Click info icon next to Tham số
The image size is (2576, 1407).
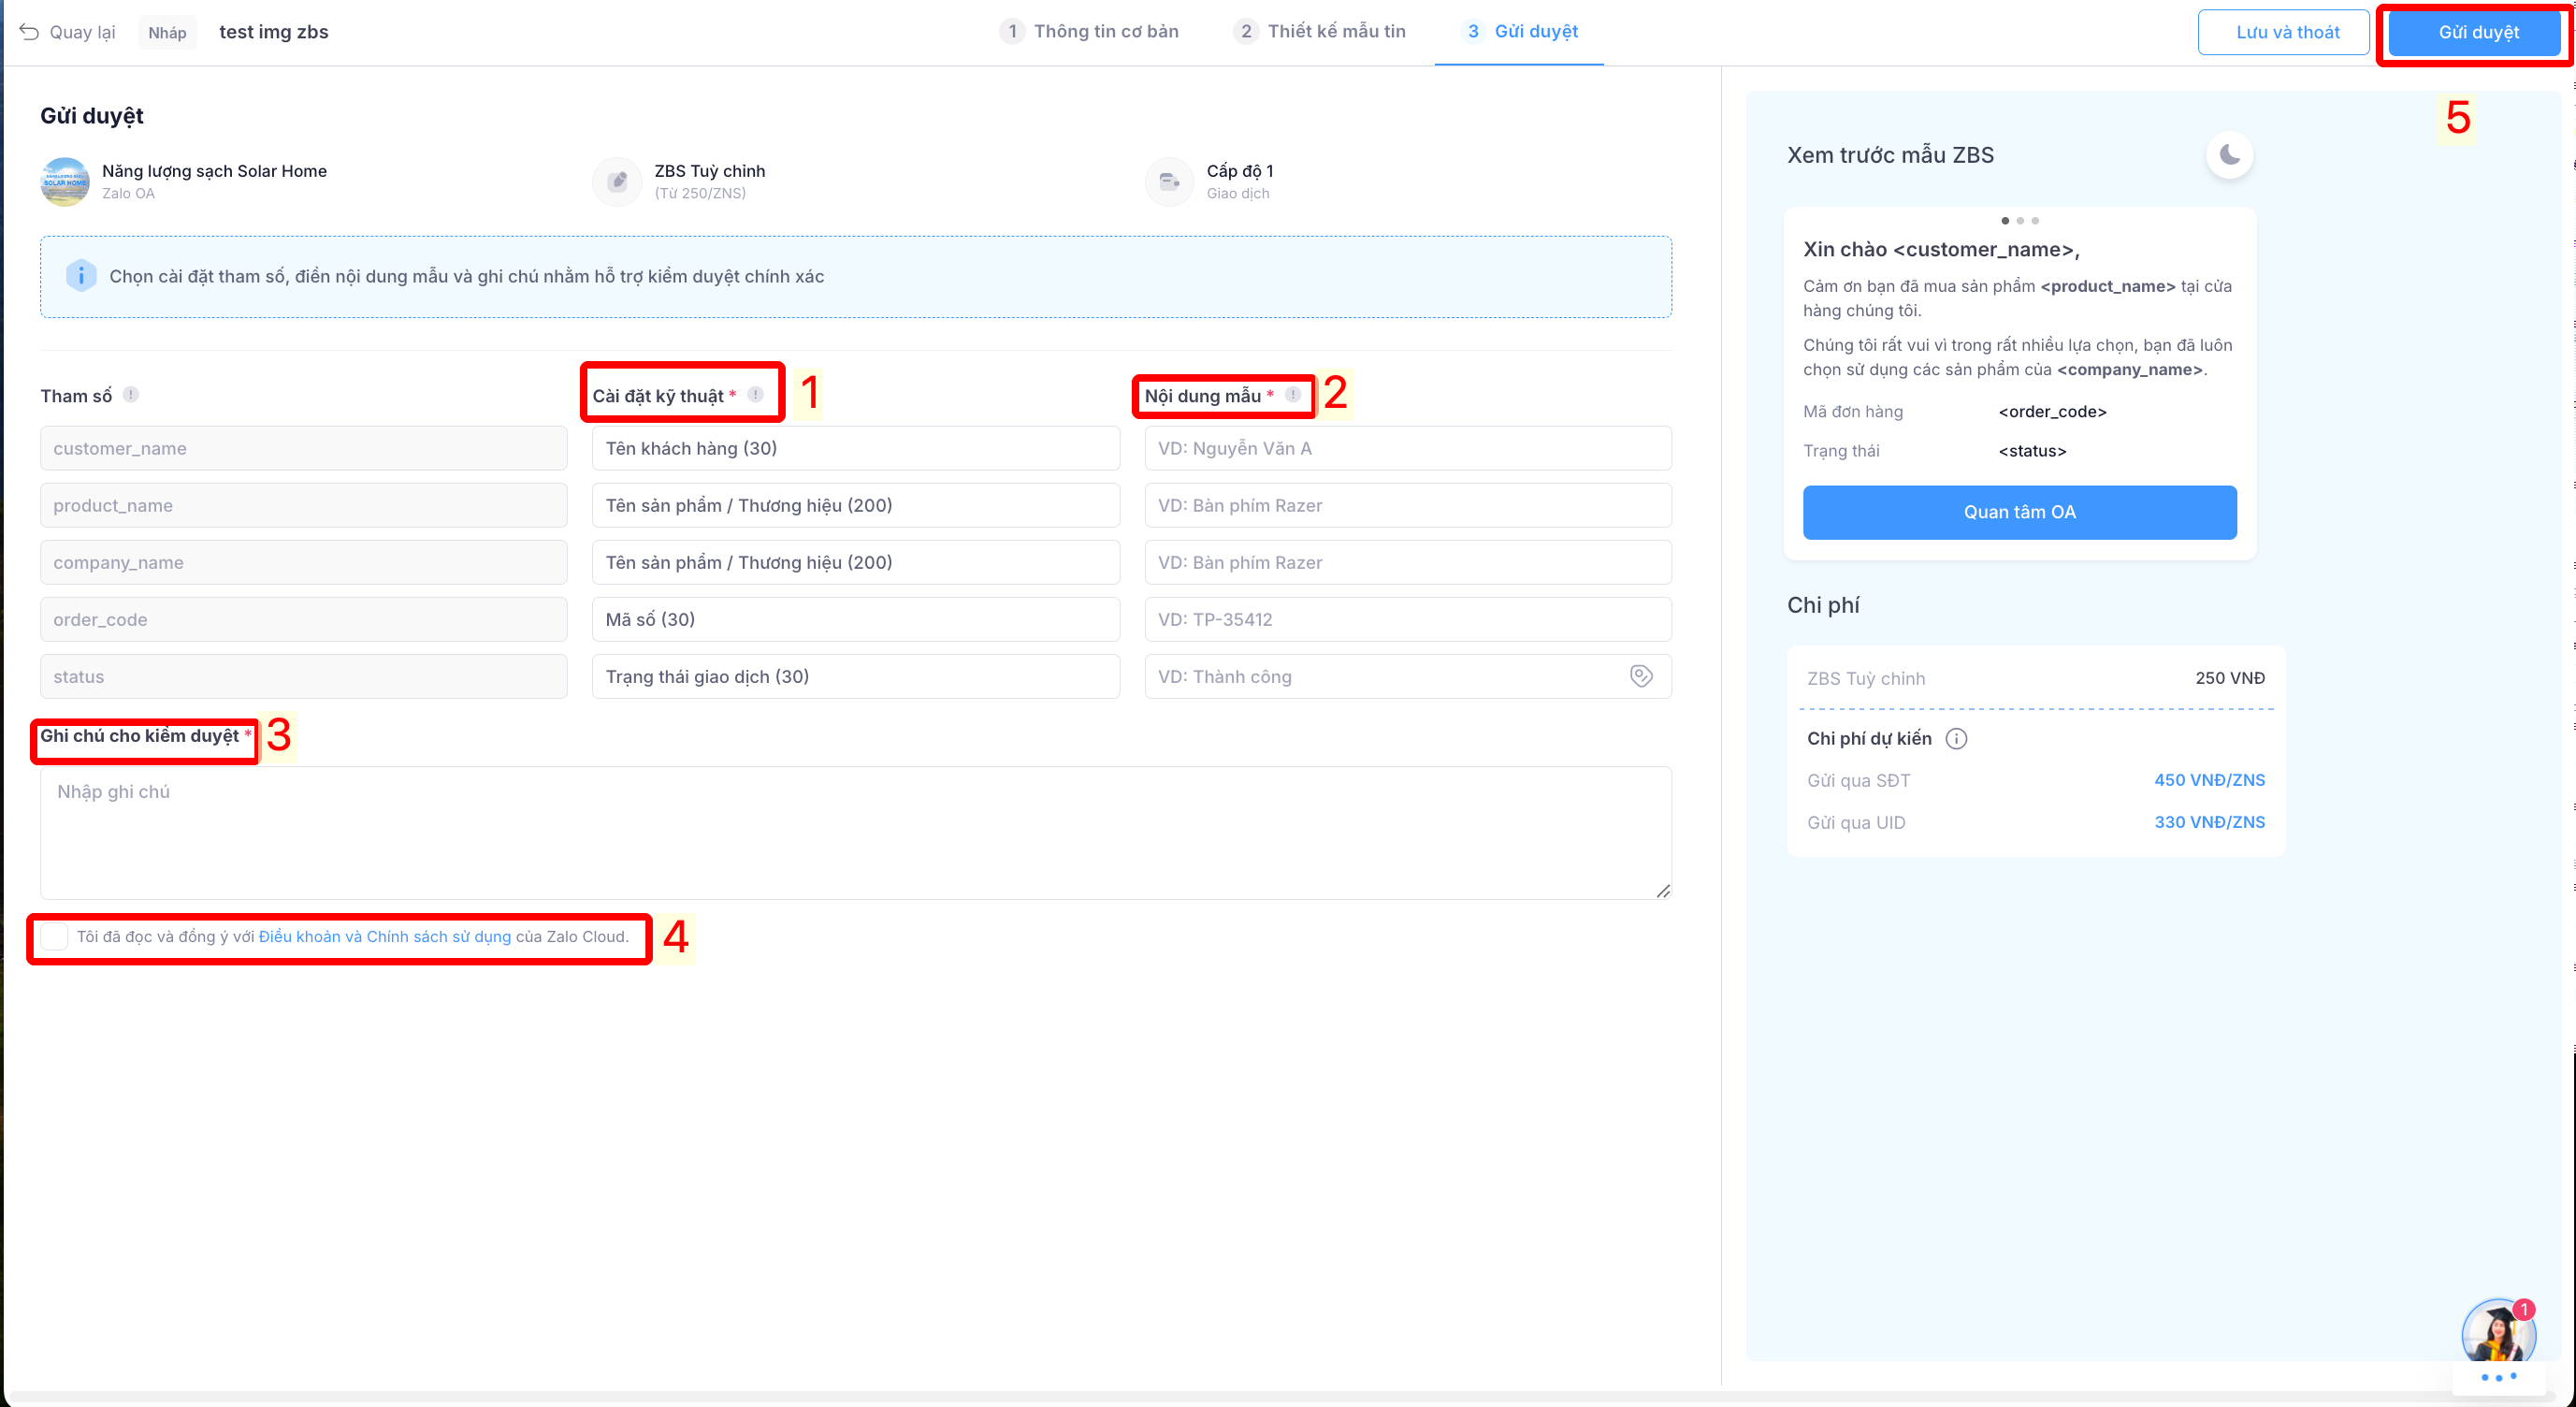131,395
